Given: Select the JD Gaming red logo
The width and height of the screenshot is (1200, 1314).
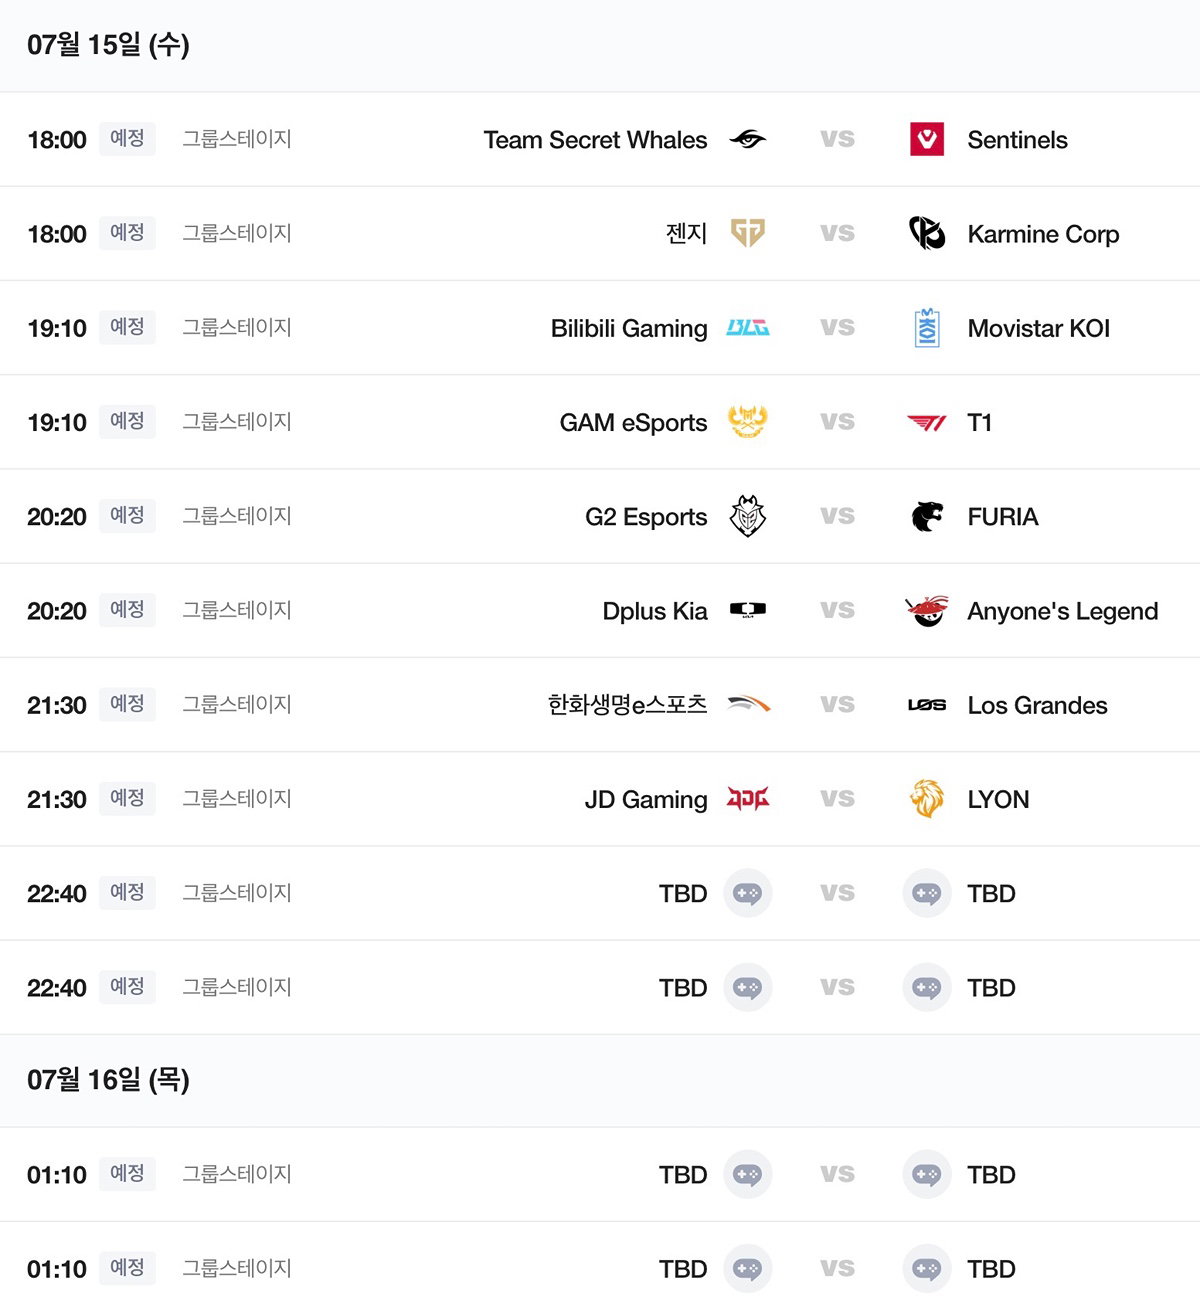Looking at the screenshot, I should point(747,799).
